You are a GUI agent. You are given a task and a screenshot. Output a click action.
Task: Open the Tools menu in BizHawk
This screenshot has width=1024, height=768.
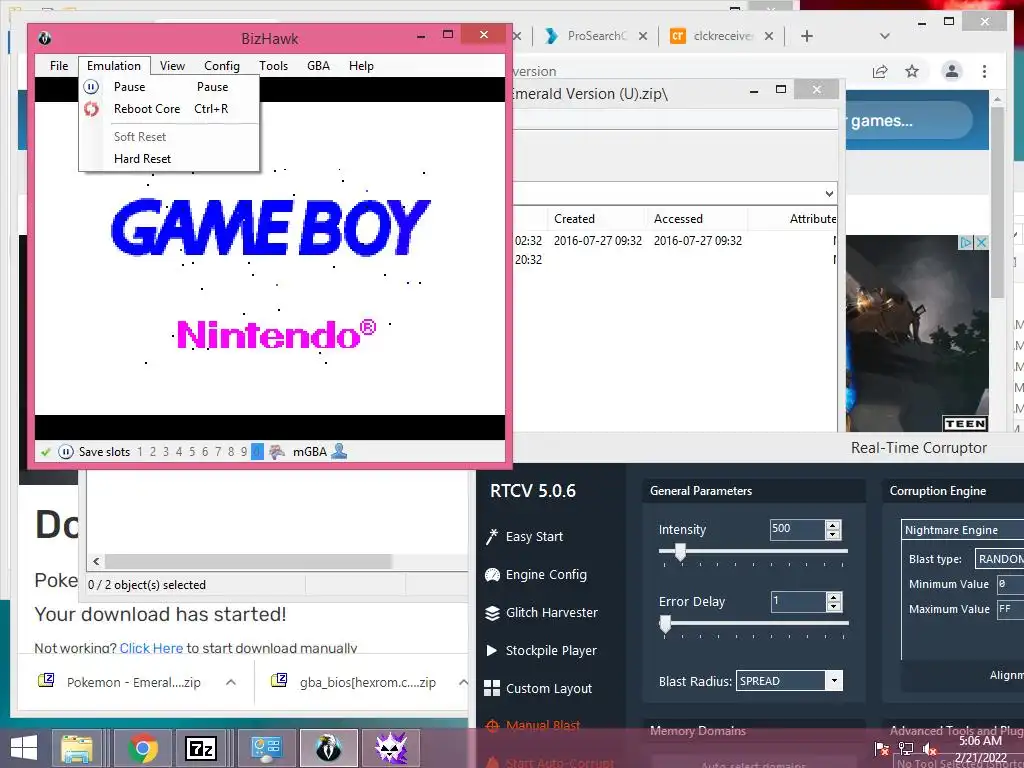[x=273, y=66]
